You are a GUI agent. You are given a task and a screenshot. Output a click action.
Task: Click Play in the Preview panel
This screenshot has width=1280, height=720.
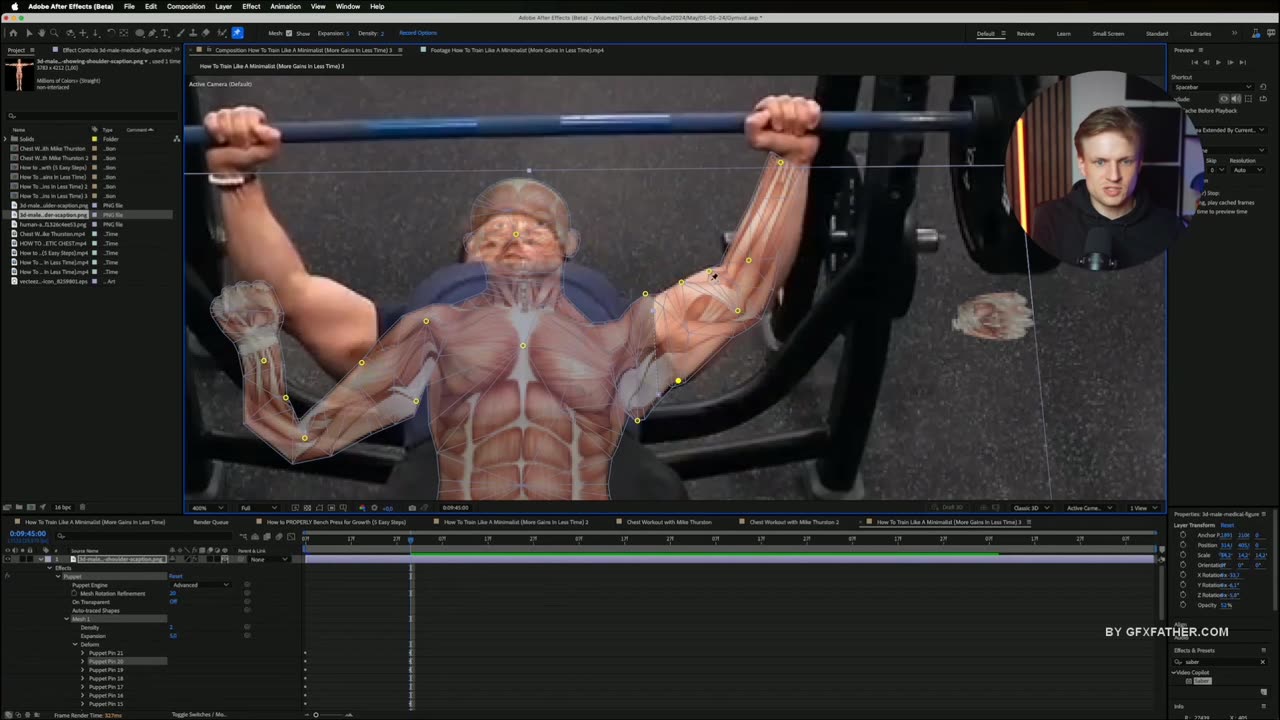[x=1218, y=62]
